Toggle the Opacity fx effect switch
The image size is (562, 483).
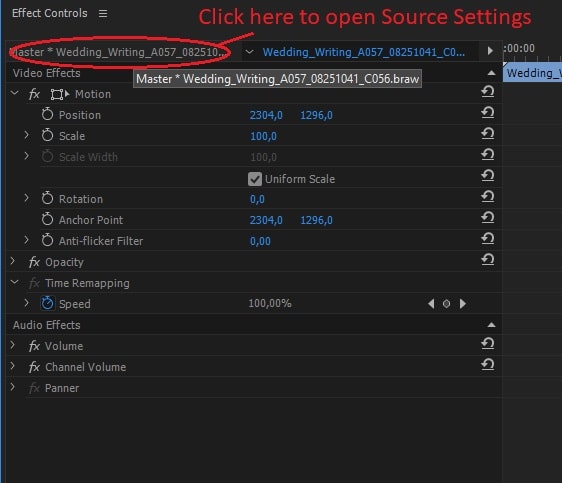pyautogui.click(x=34, y=262)
